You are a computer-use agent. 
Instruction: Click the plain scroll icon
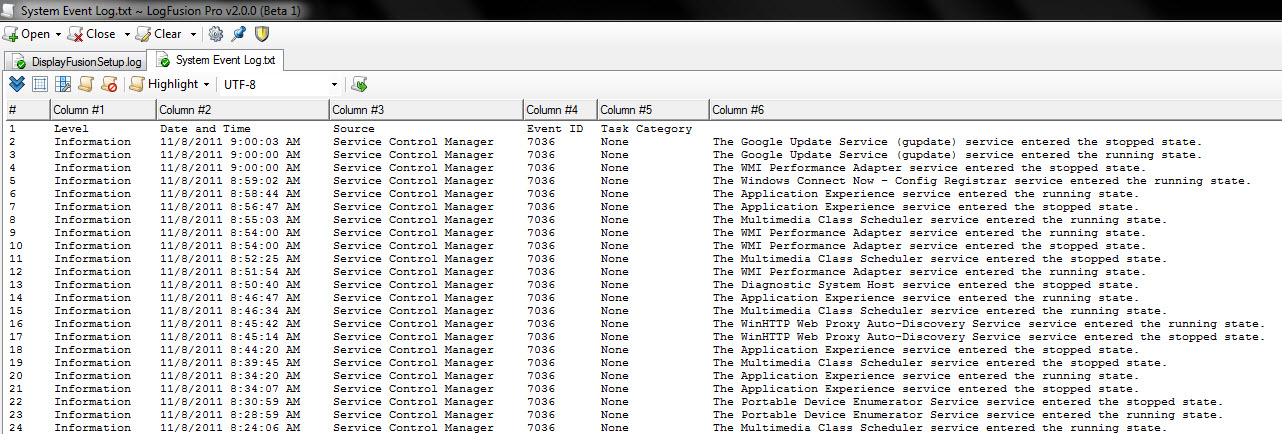coord(86,84)
